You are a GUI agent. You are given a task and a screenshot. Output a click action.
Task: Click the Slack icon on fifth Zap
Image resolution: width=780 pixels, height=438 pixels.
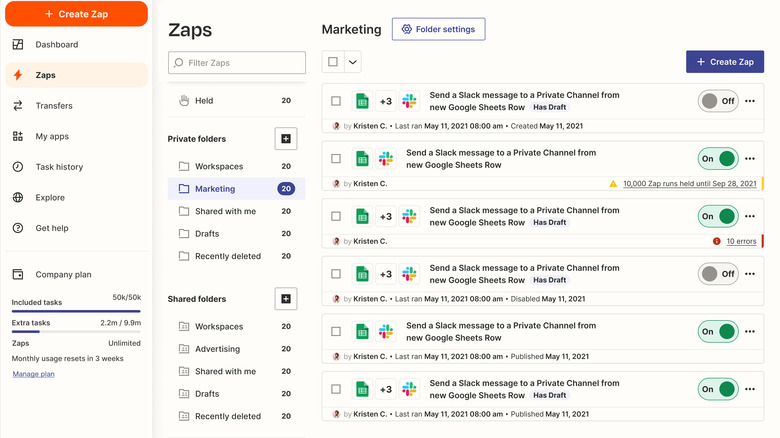pos(386,331)
